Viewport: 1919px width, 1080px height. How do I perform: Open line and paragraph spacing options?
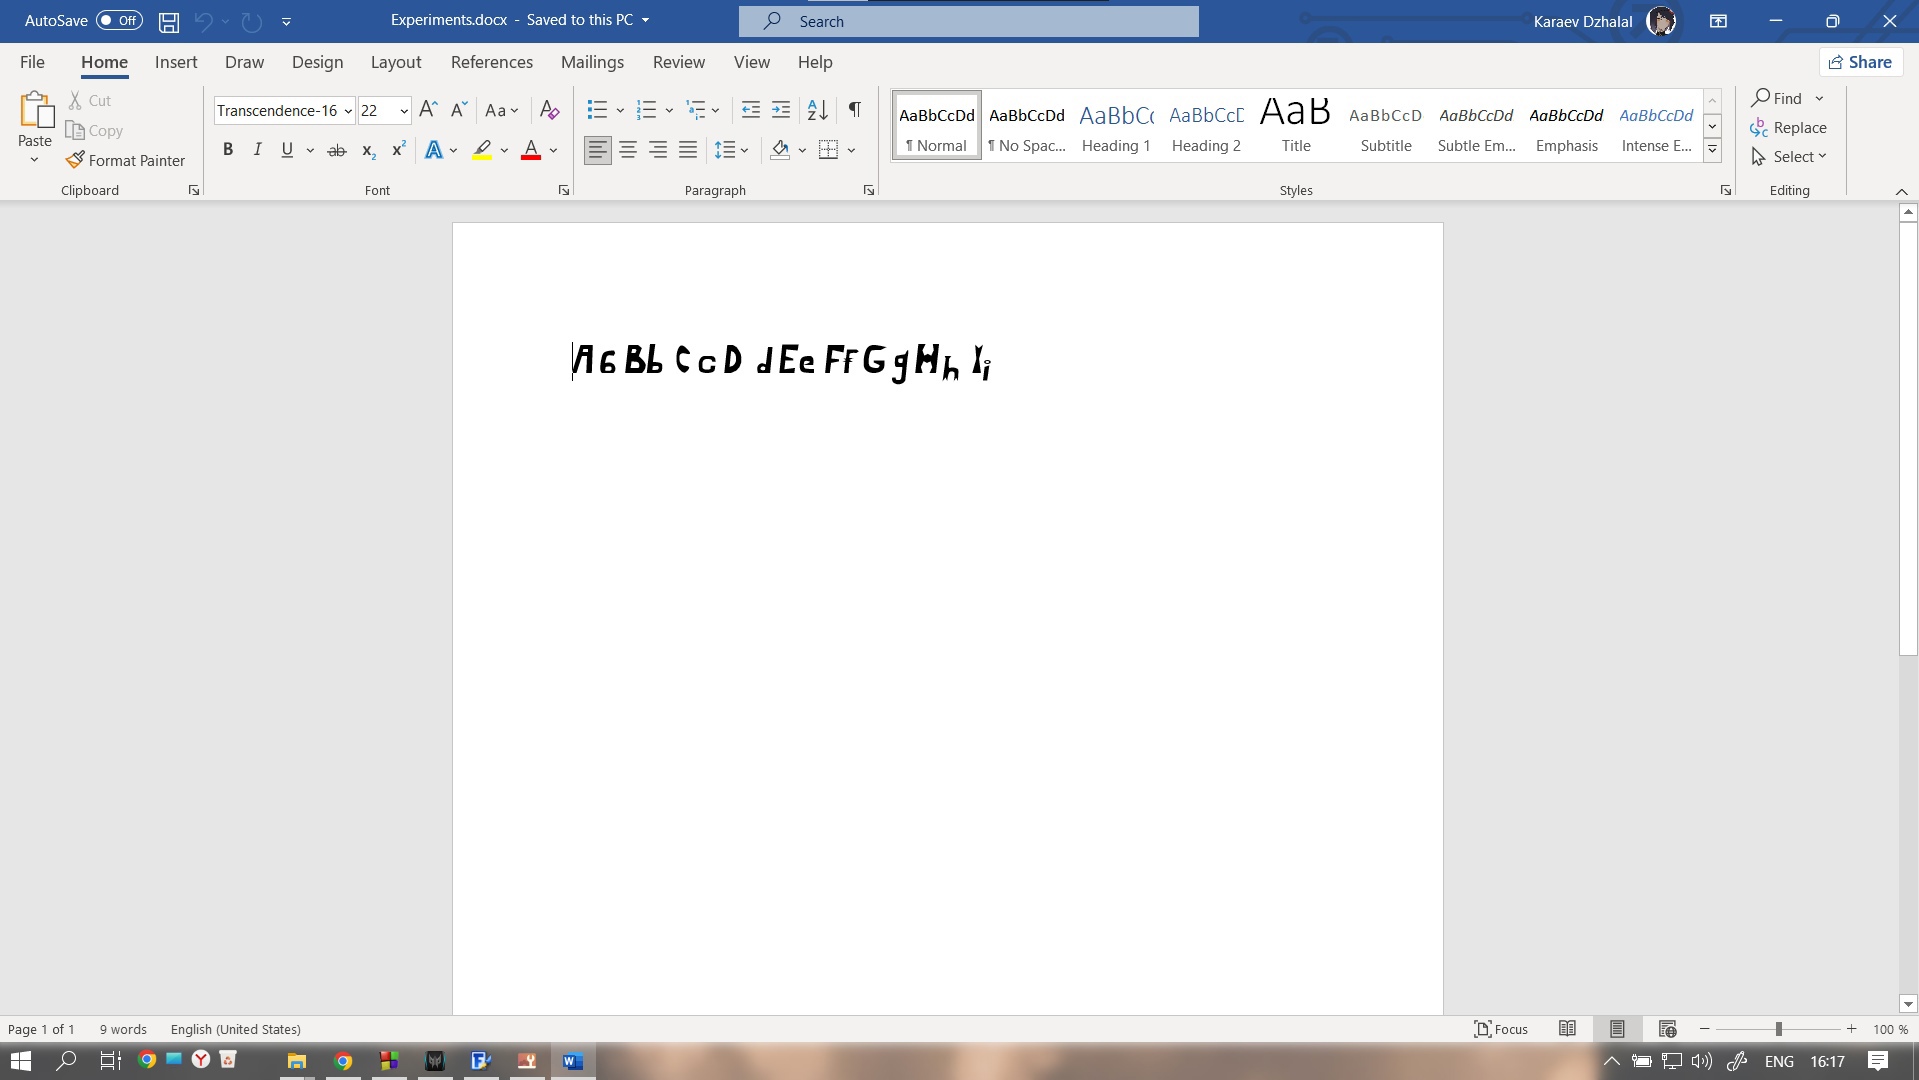tap(731, 150)
